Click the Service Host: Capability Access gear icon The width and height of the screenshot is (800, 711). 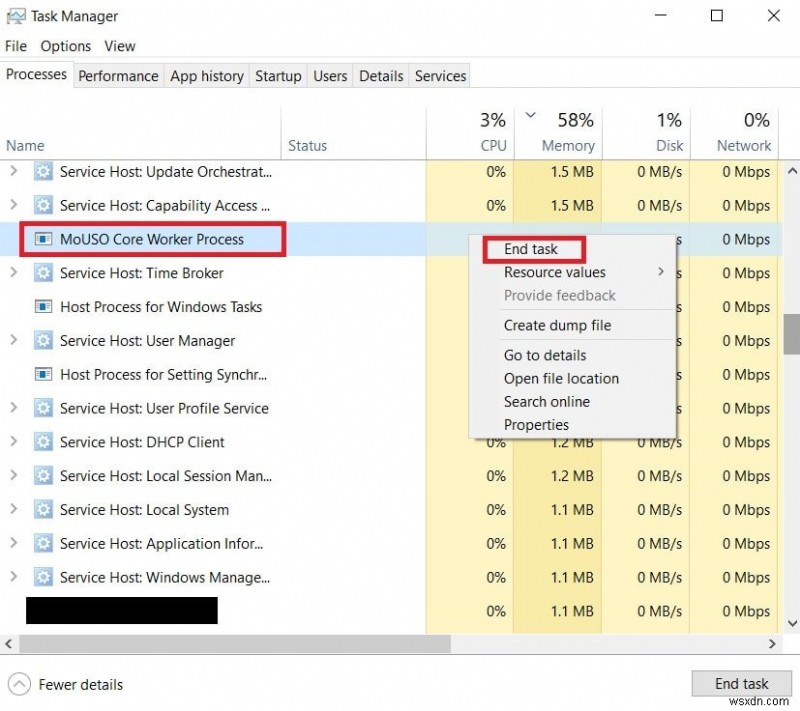click(x=42, y=206)
